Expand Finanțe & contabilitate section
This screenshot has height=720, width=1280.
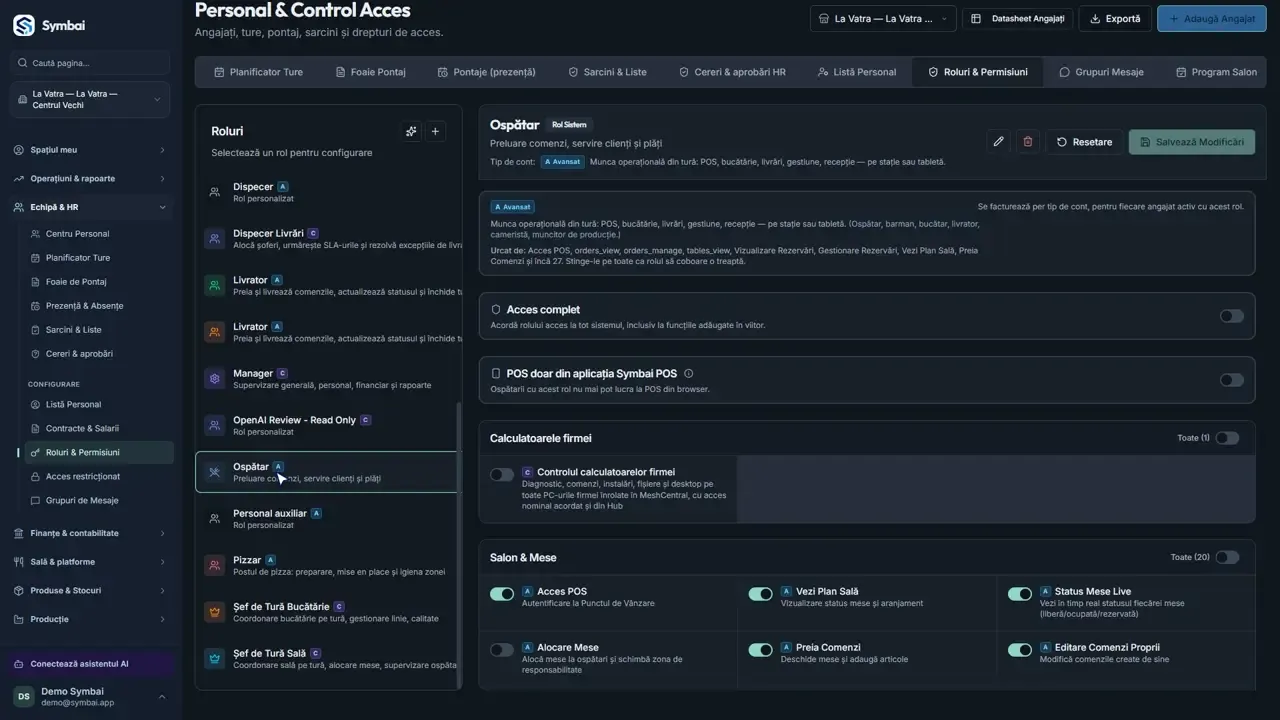90,533
